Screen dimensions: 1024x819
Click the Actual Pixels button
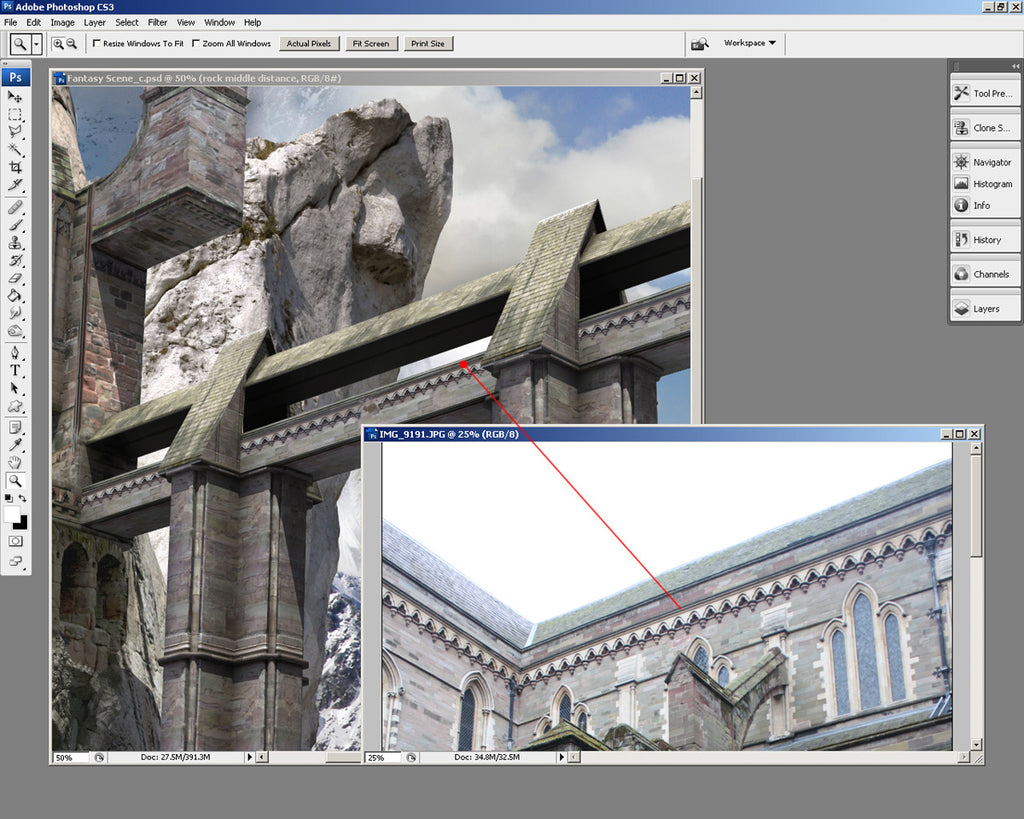point(307,44)
